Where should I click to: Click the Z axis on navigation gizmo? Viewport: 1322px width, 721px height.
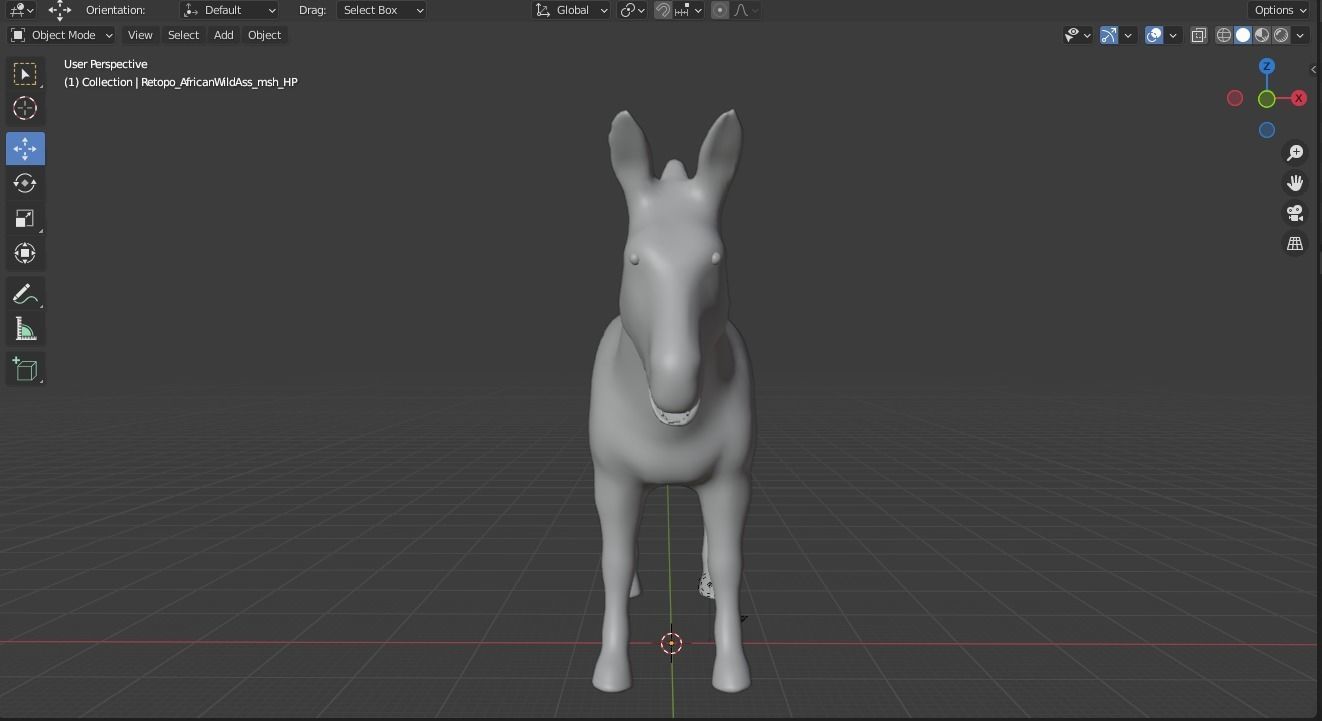point(1267,66)
